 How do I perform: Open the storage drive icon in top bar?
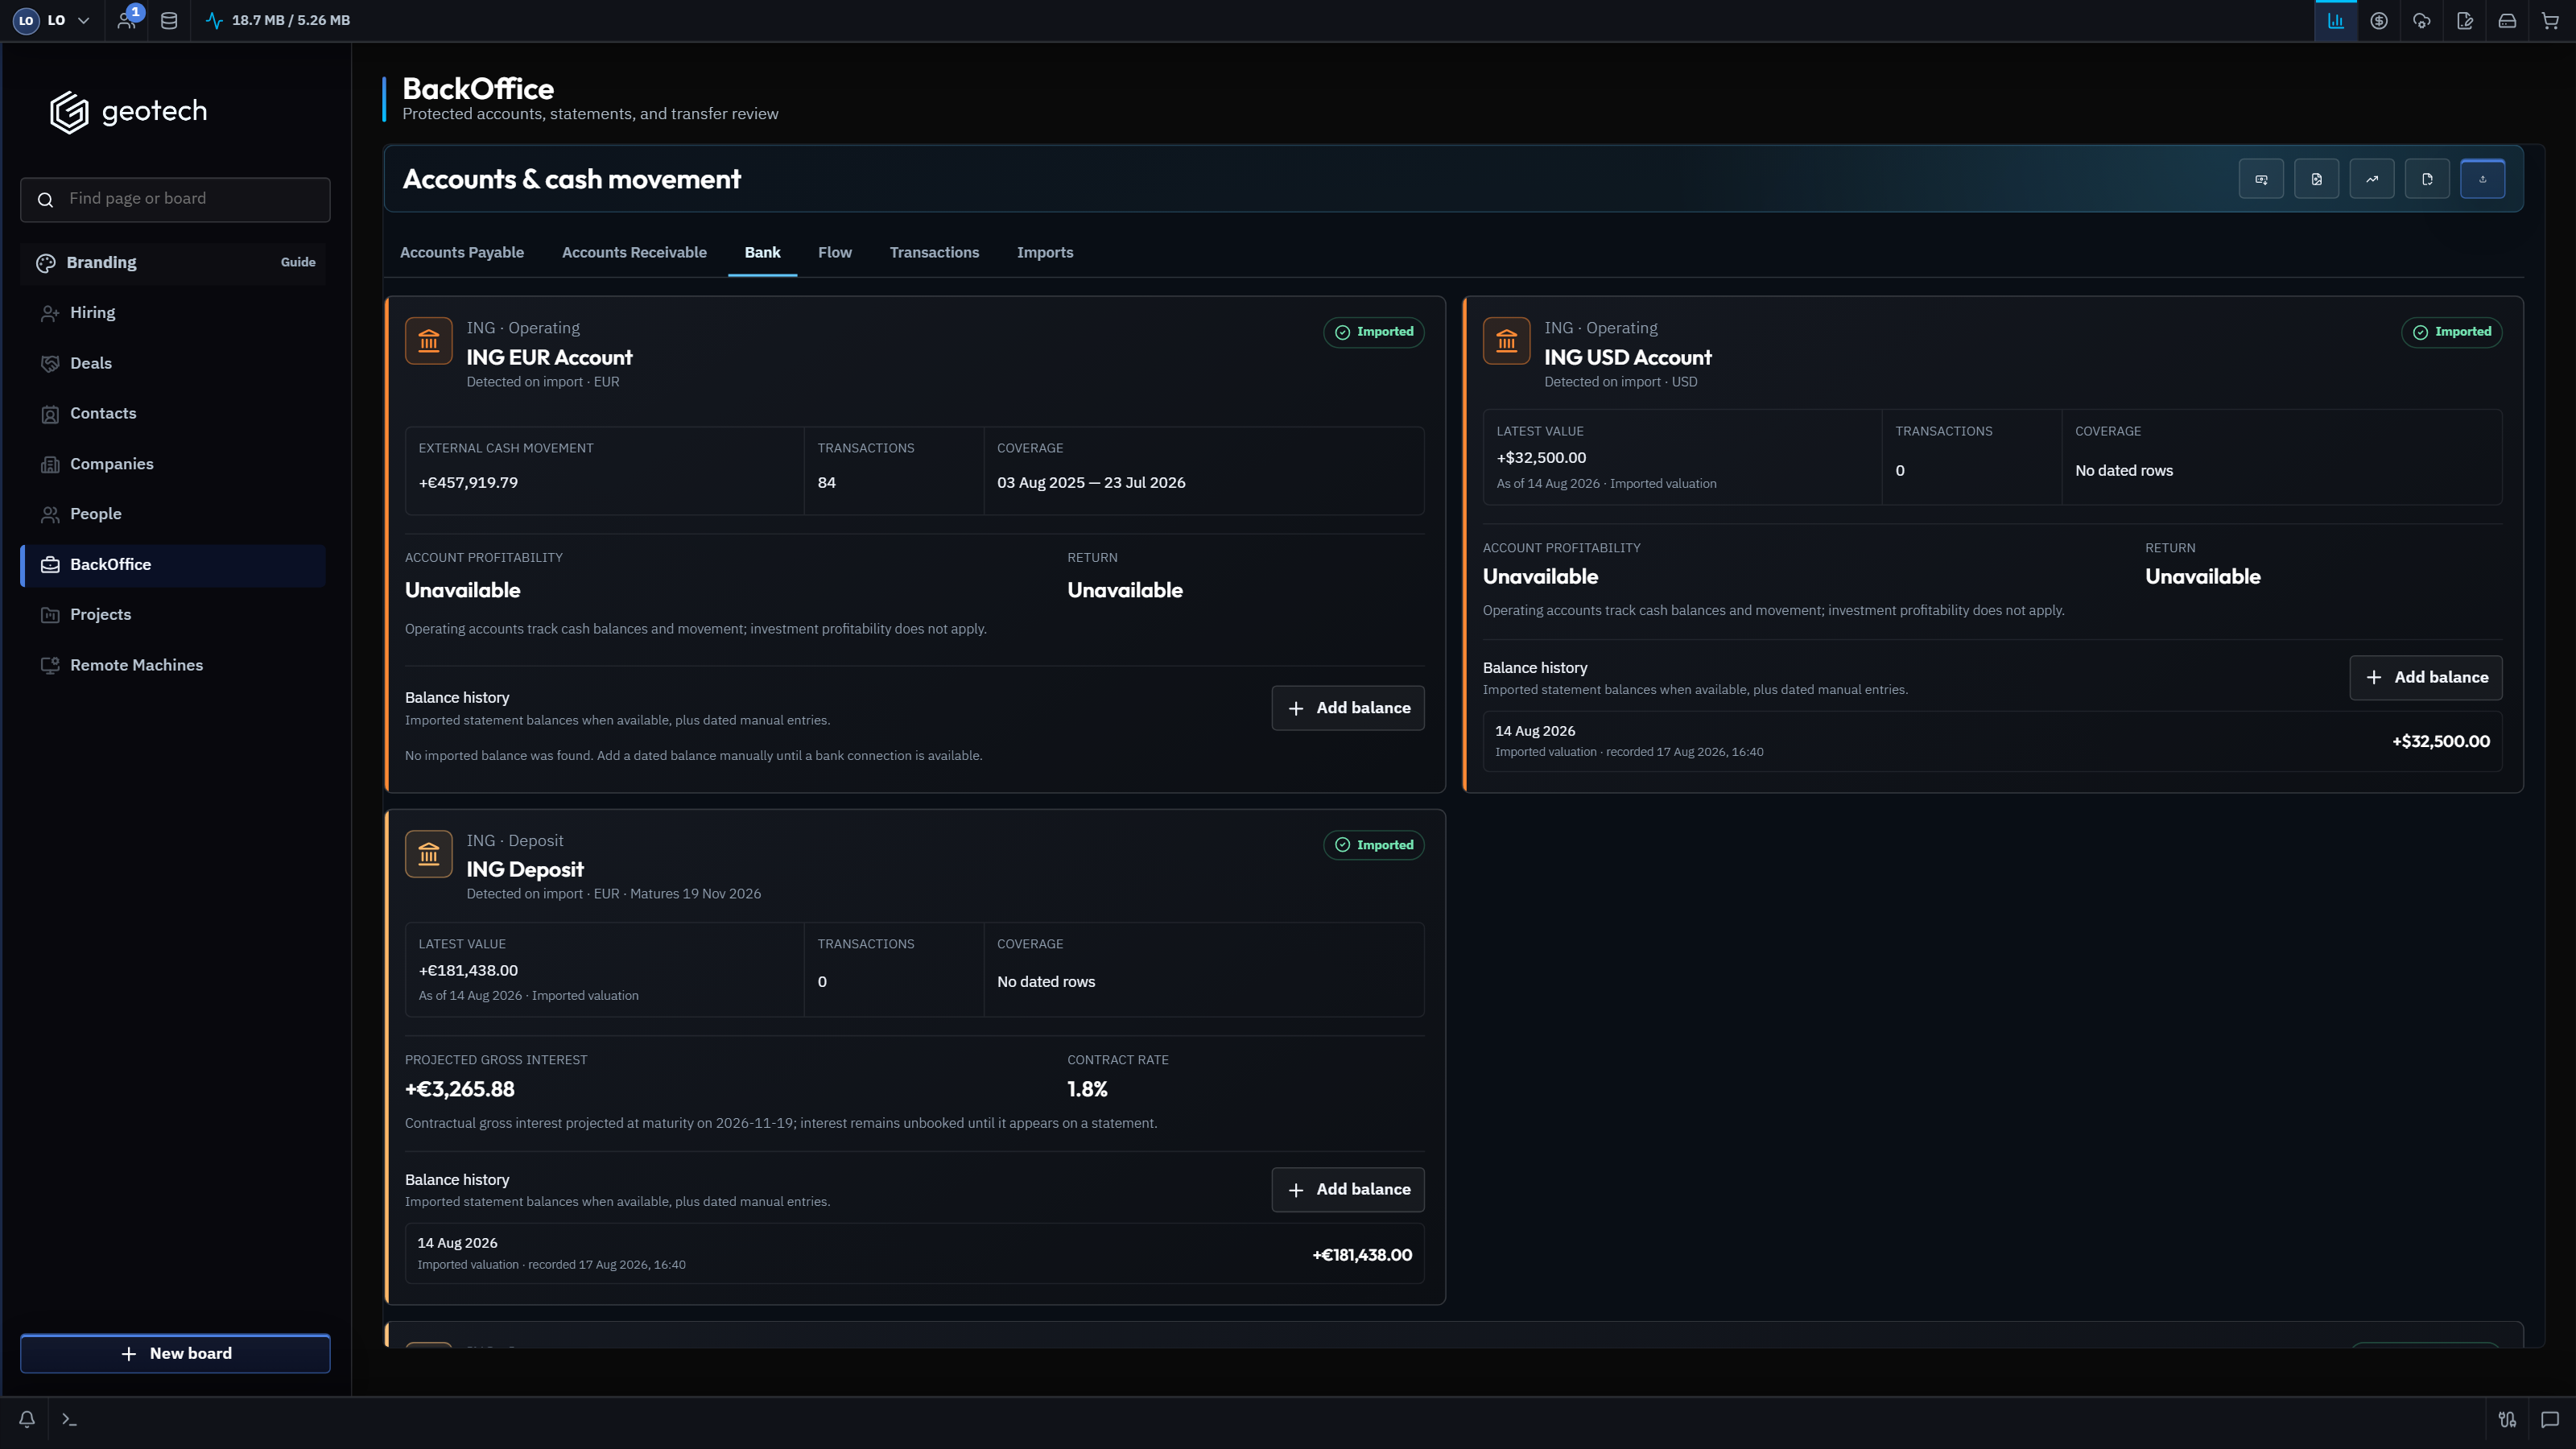tap(2507, 20)
